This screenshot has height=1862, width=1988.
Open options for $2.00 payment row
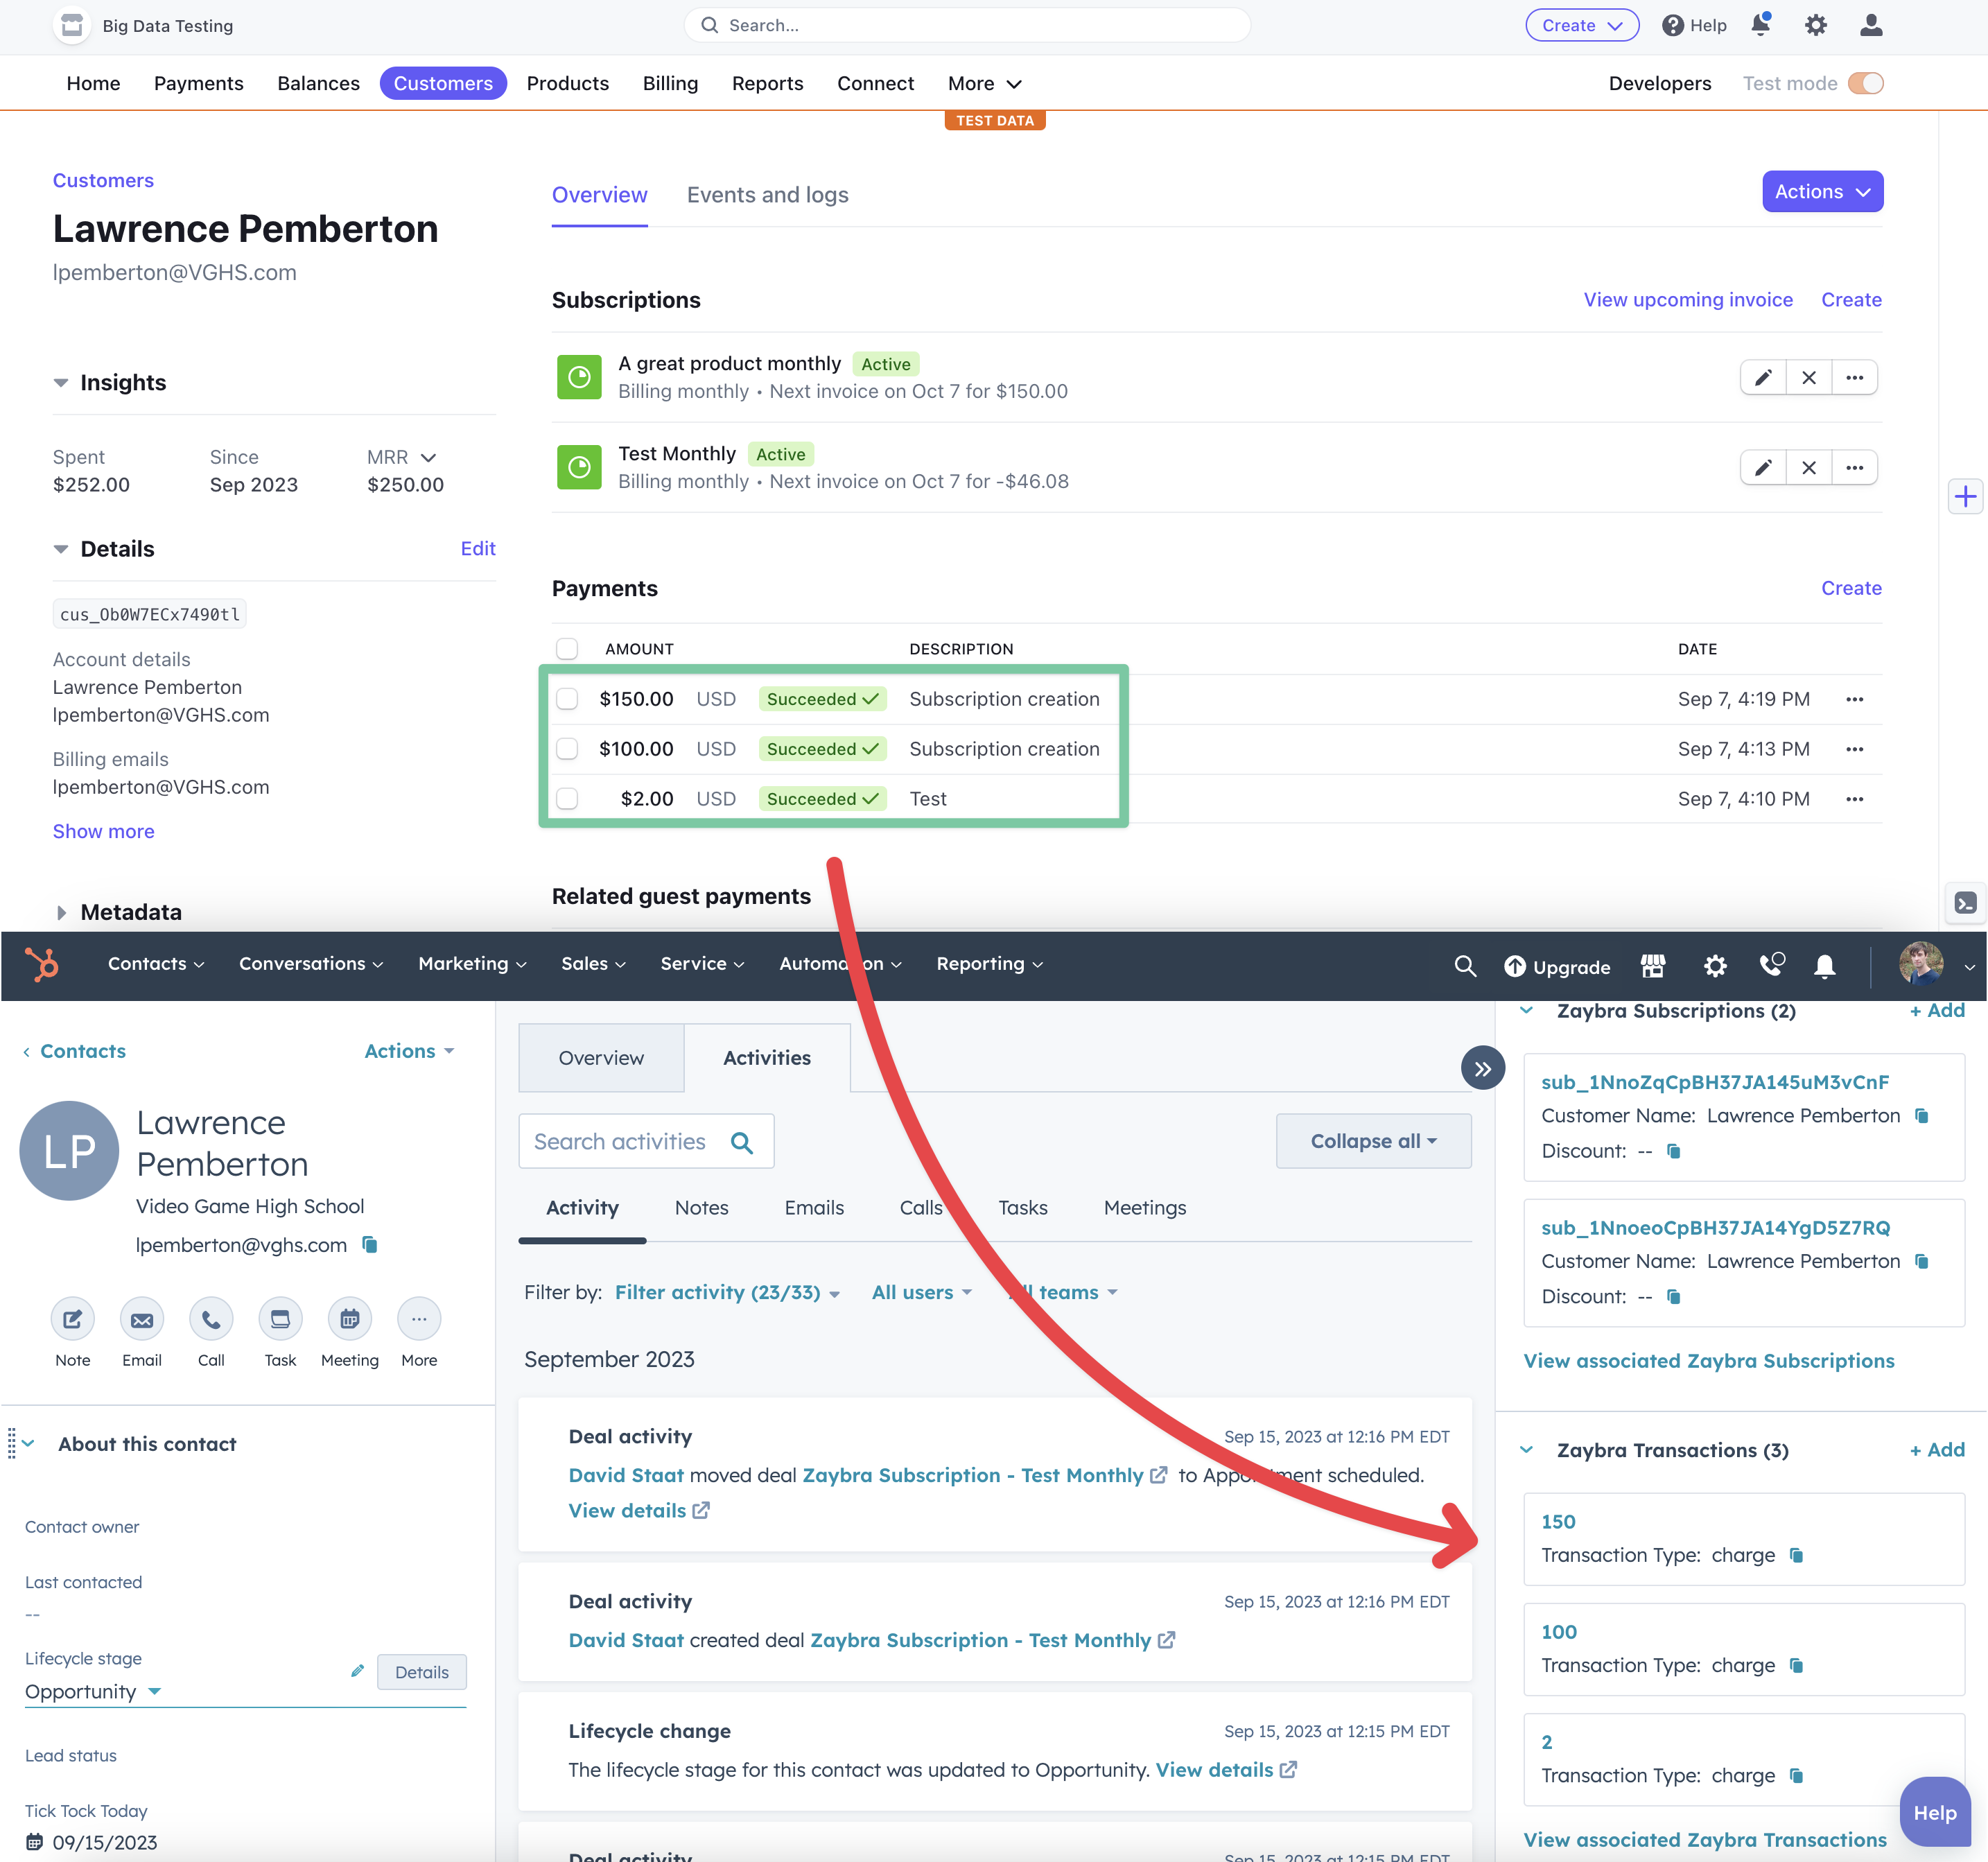point(1855,799)
